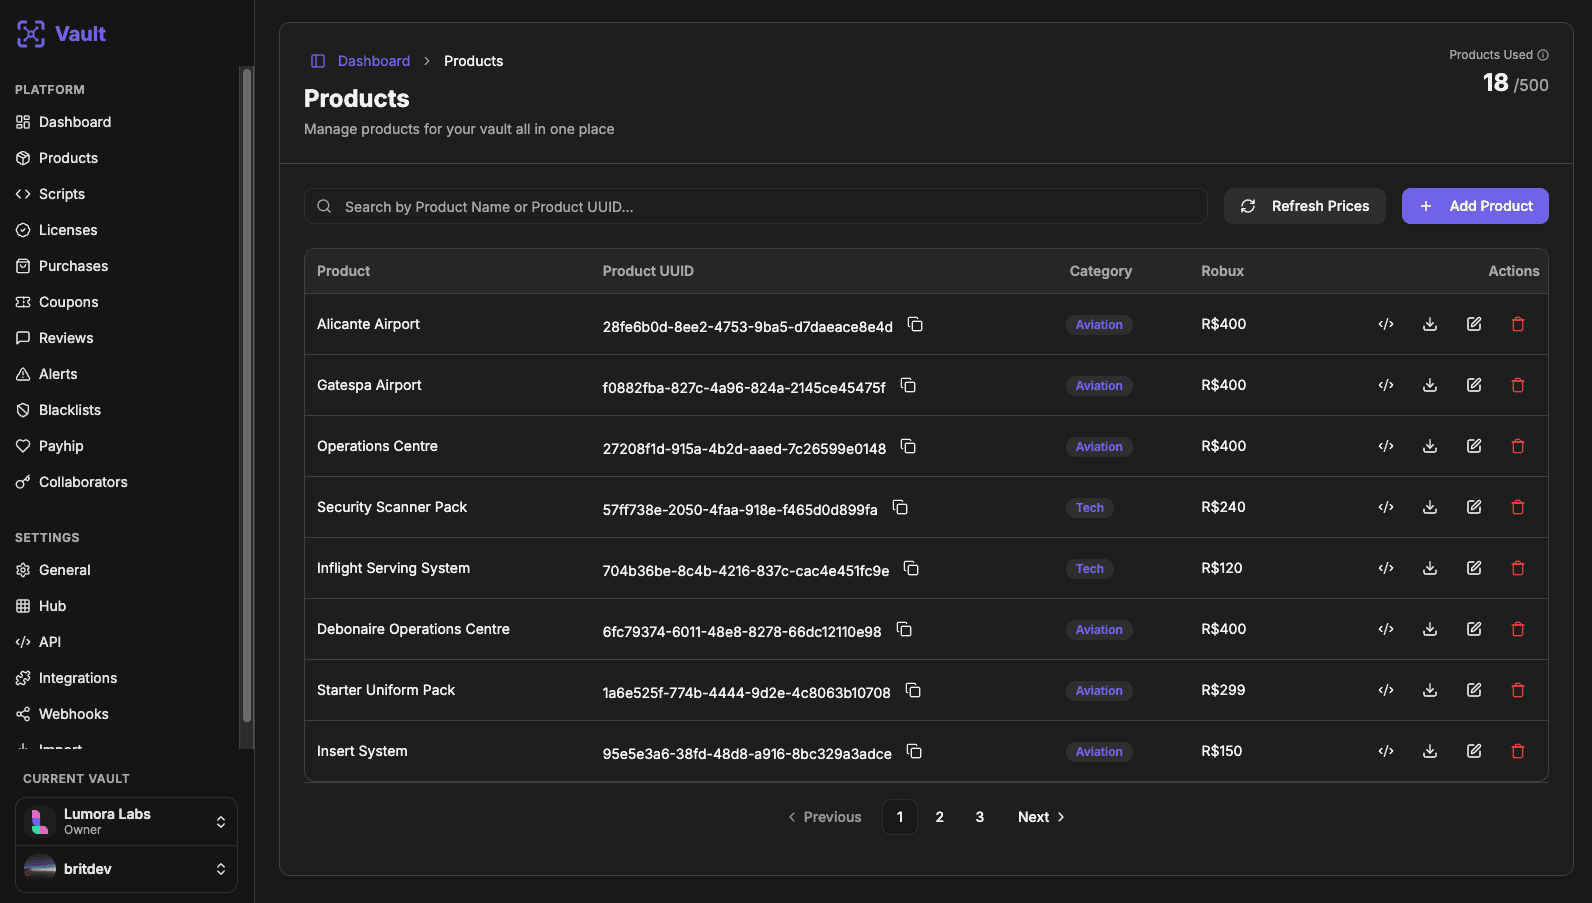Delete the Security Scanner Pack product
The height and width of the screenshot is (903, 1592).
click(1518, 507)
